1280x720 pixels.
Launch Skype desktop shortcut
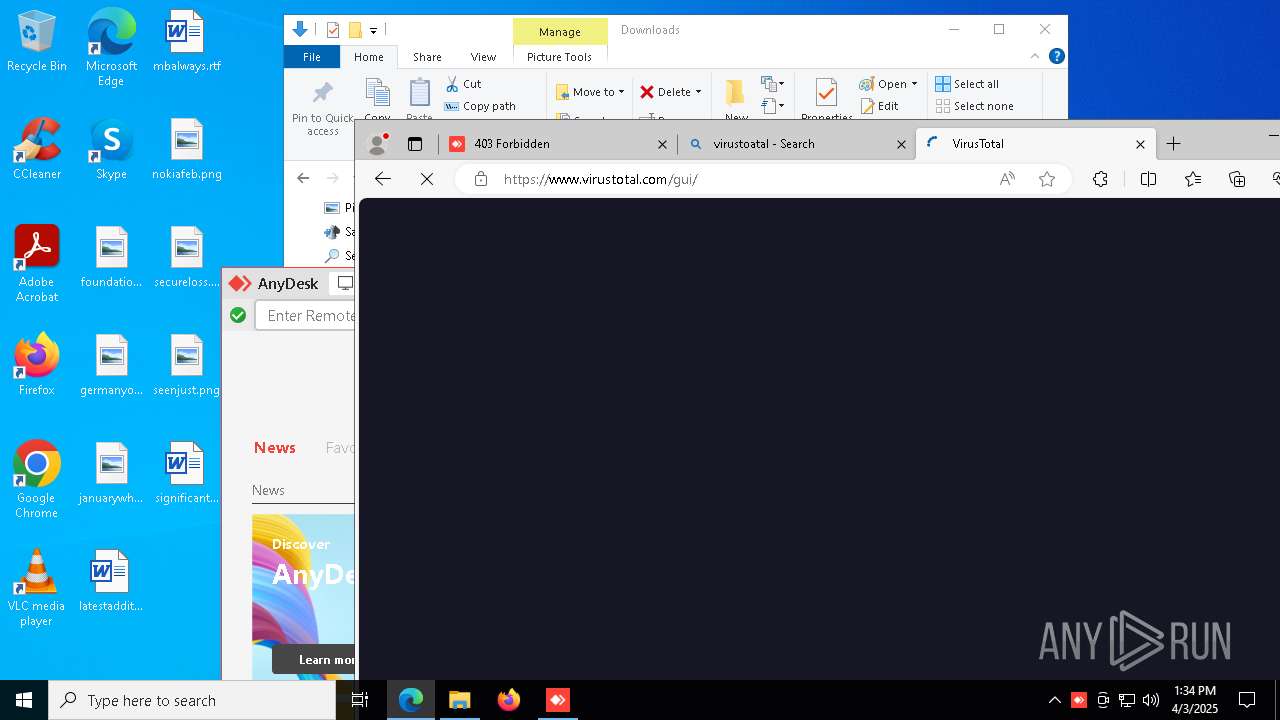click(x=111, y=150)
